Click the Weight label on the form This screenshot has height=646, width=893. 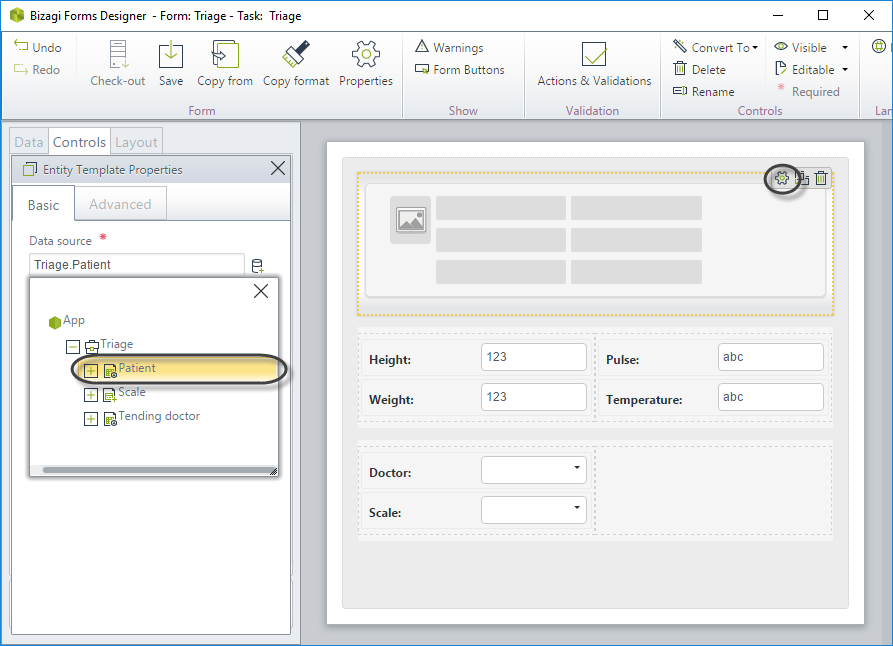coord(391,400)
